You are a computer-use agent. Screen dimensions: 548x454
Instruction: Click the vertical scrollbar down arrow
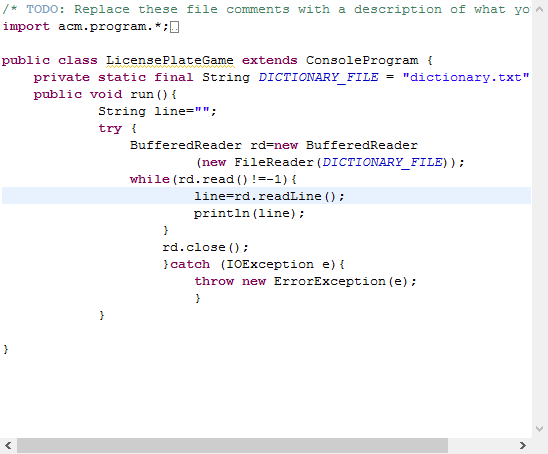(x=540, y=428)
